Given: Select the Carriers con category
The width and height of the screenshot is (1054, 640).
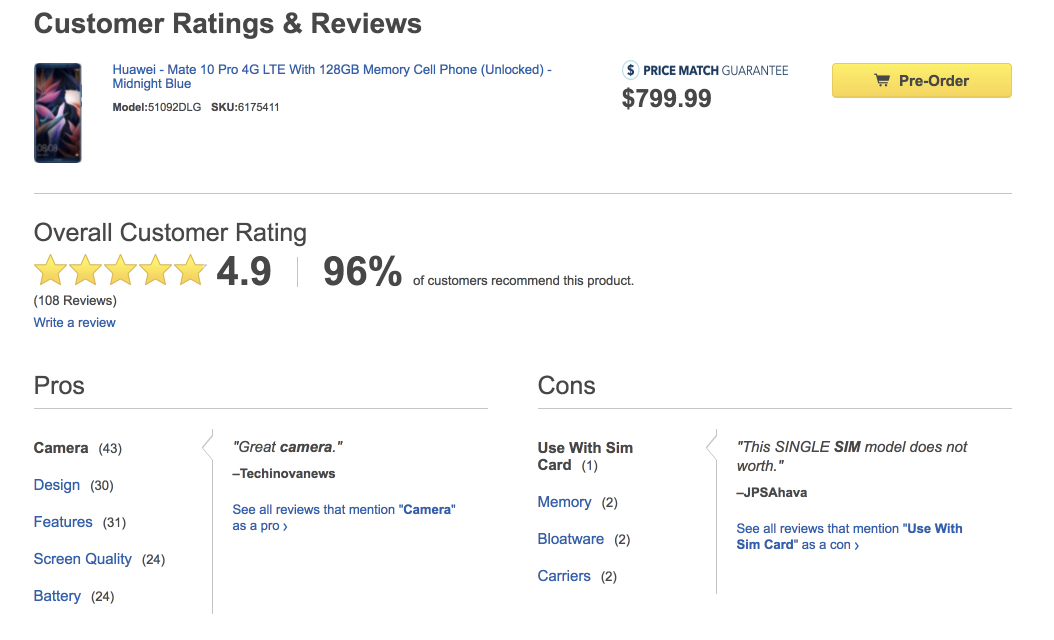Looking at the screenshot, I should (564, 576).
